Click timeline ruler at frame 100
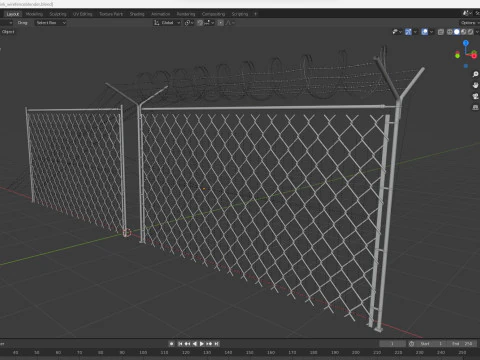Screen dimensions: 480x360 coord(143,352)
